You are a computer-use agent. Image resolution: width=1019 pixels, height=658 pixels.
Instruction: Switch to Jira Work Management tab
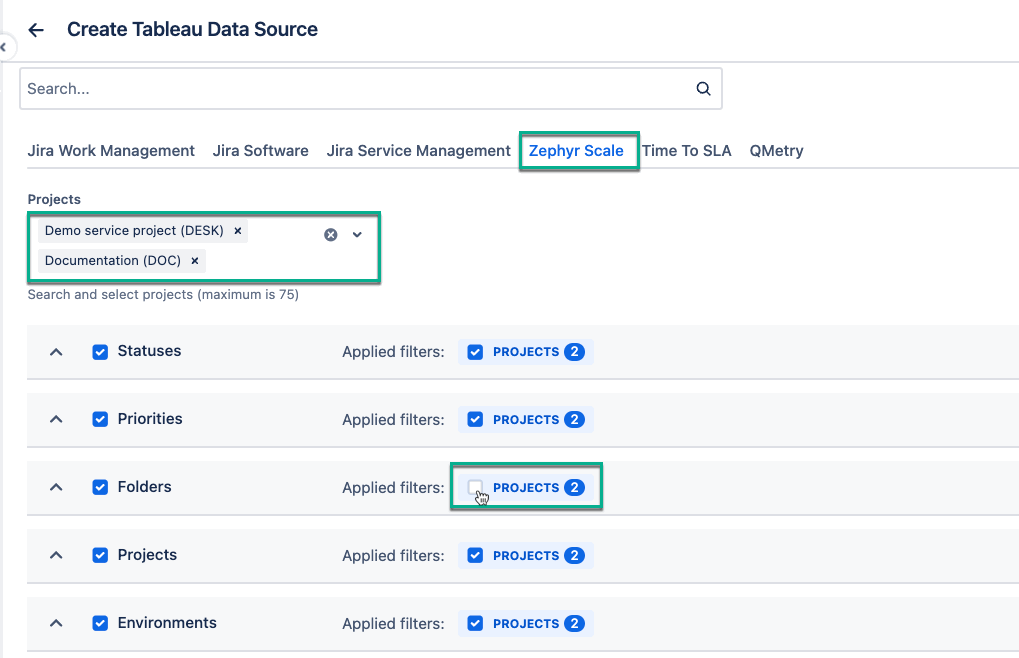pyautogui.click(x=111, y=151)
